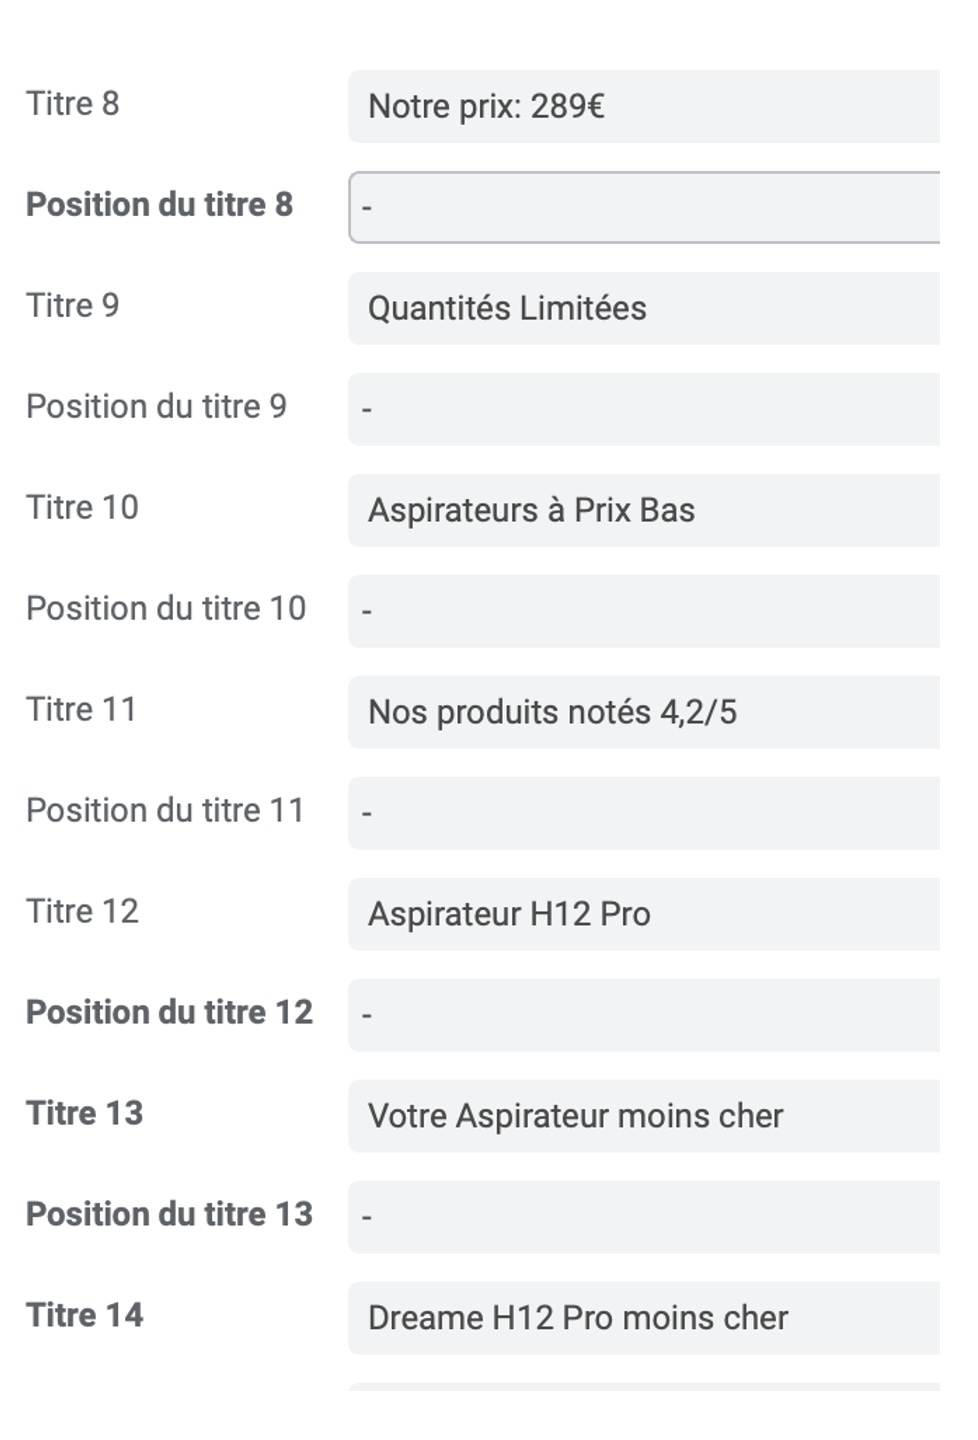Edit the 'Aspirateur H12 Pro' title field
978x1440 pixels.
pyautogui.click(x=644, y=914)
